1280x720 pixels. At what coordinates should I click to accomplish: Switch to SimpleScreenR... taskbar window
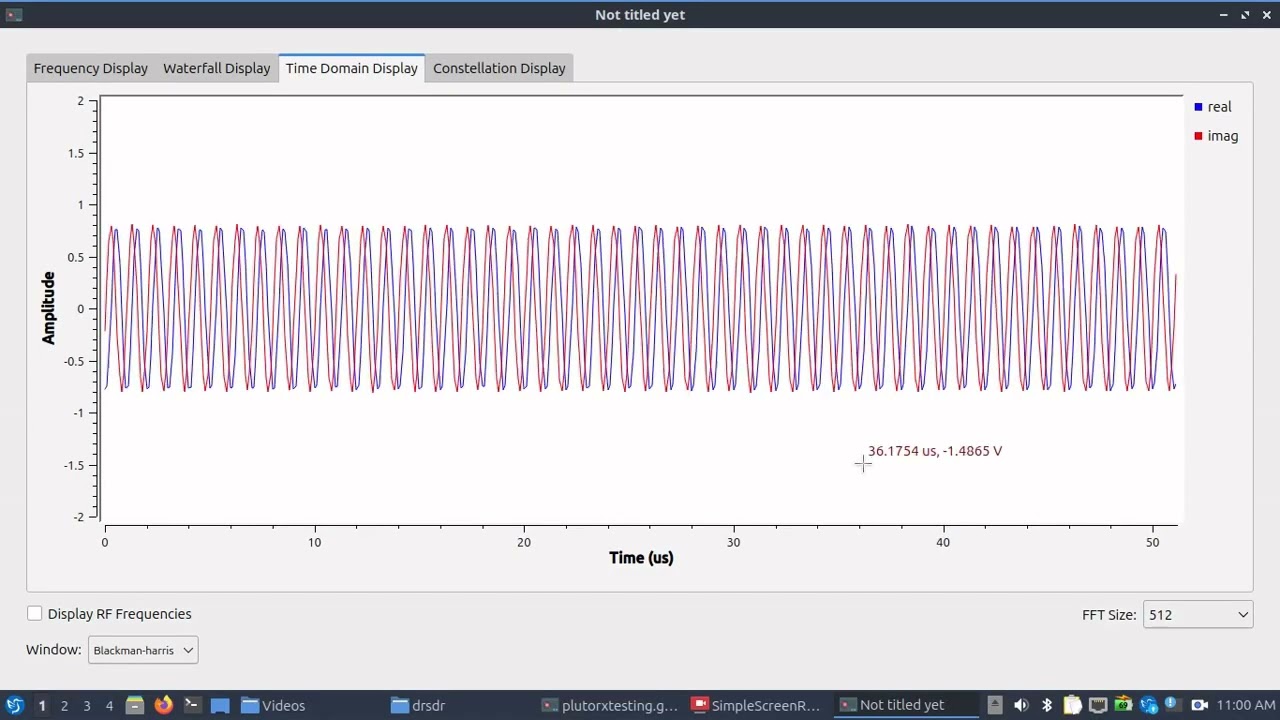coord(756,705)
